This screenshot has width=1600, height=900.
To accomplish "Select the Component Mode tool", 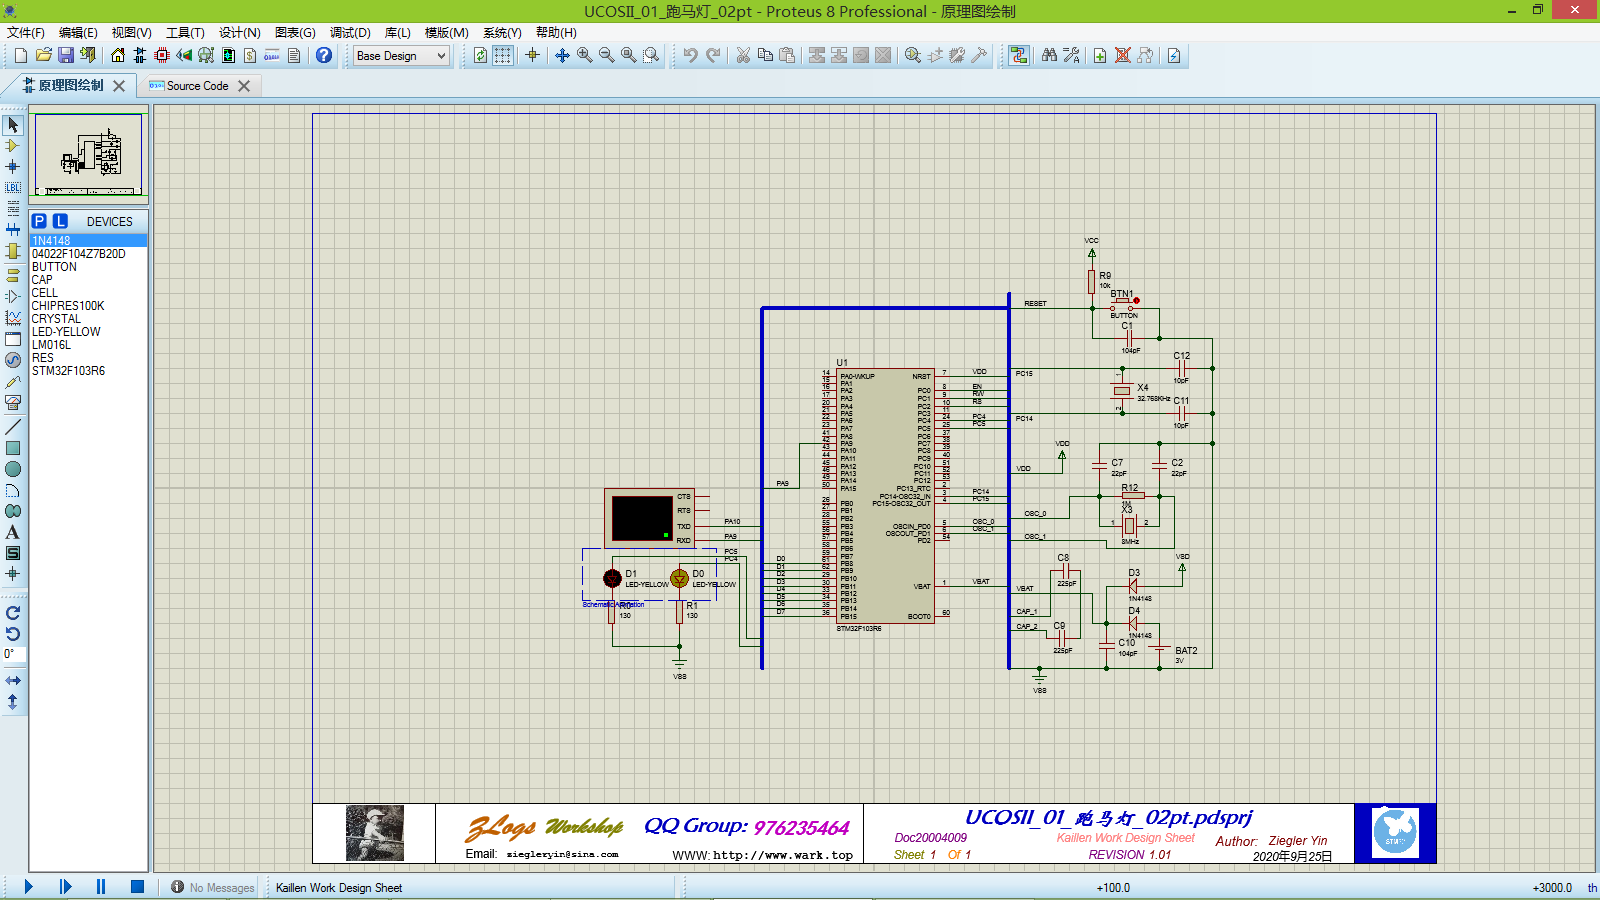I will [x=13, y=147].
